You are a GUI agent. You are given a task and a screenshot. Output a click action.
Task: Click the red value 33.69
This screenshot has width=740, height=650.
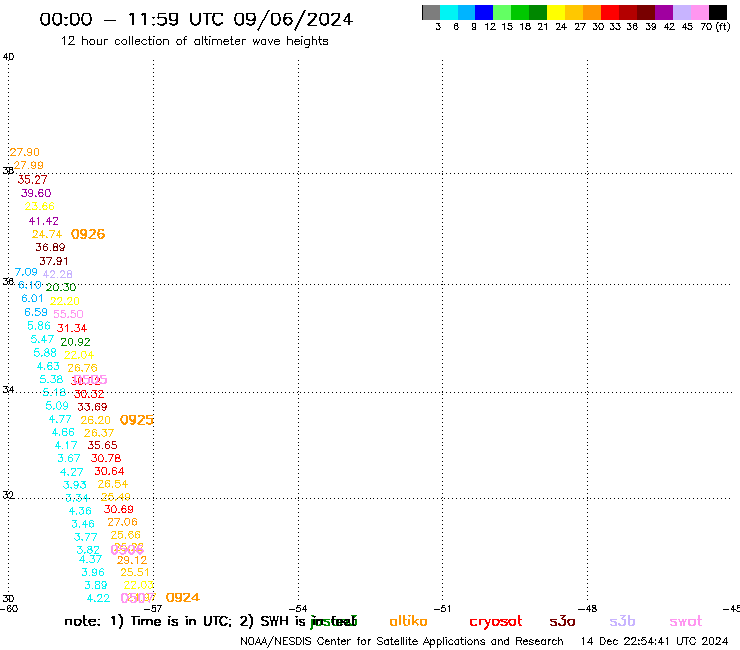[92, 407]
